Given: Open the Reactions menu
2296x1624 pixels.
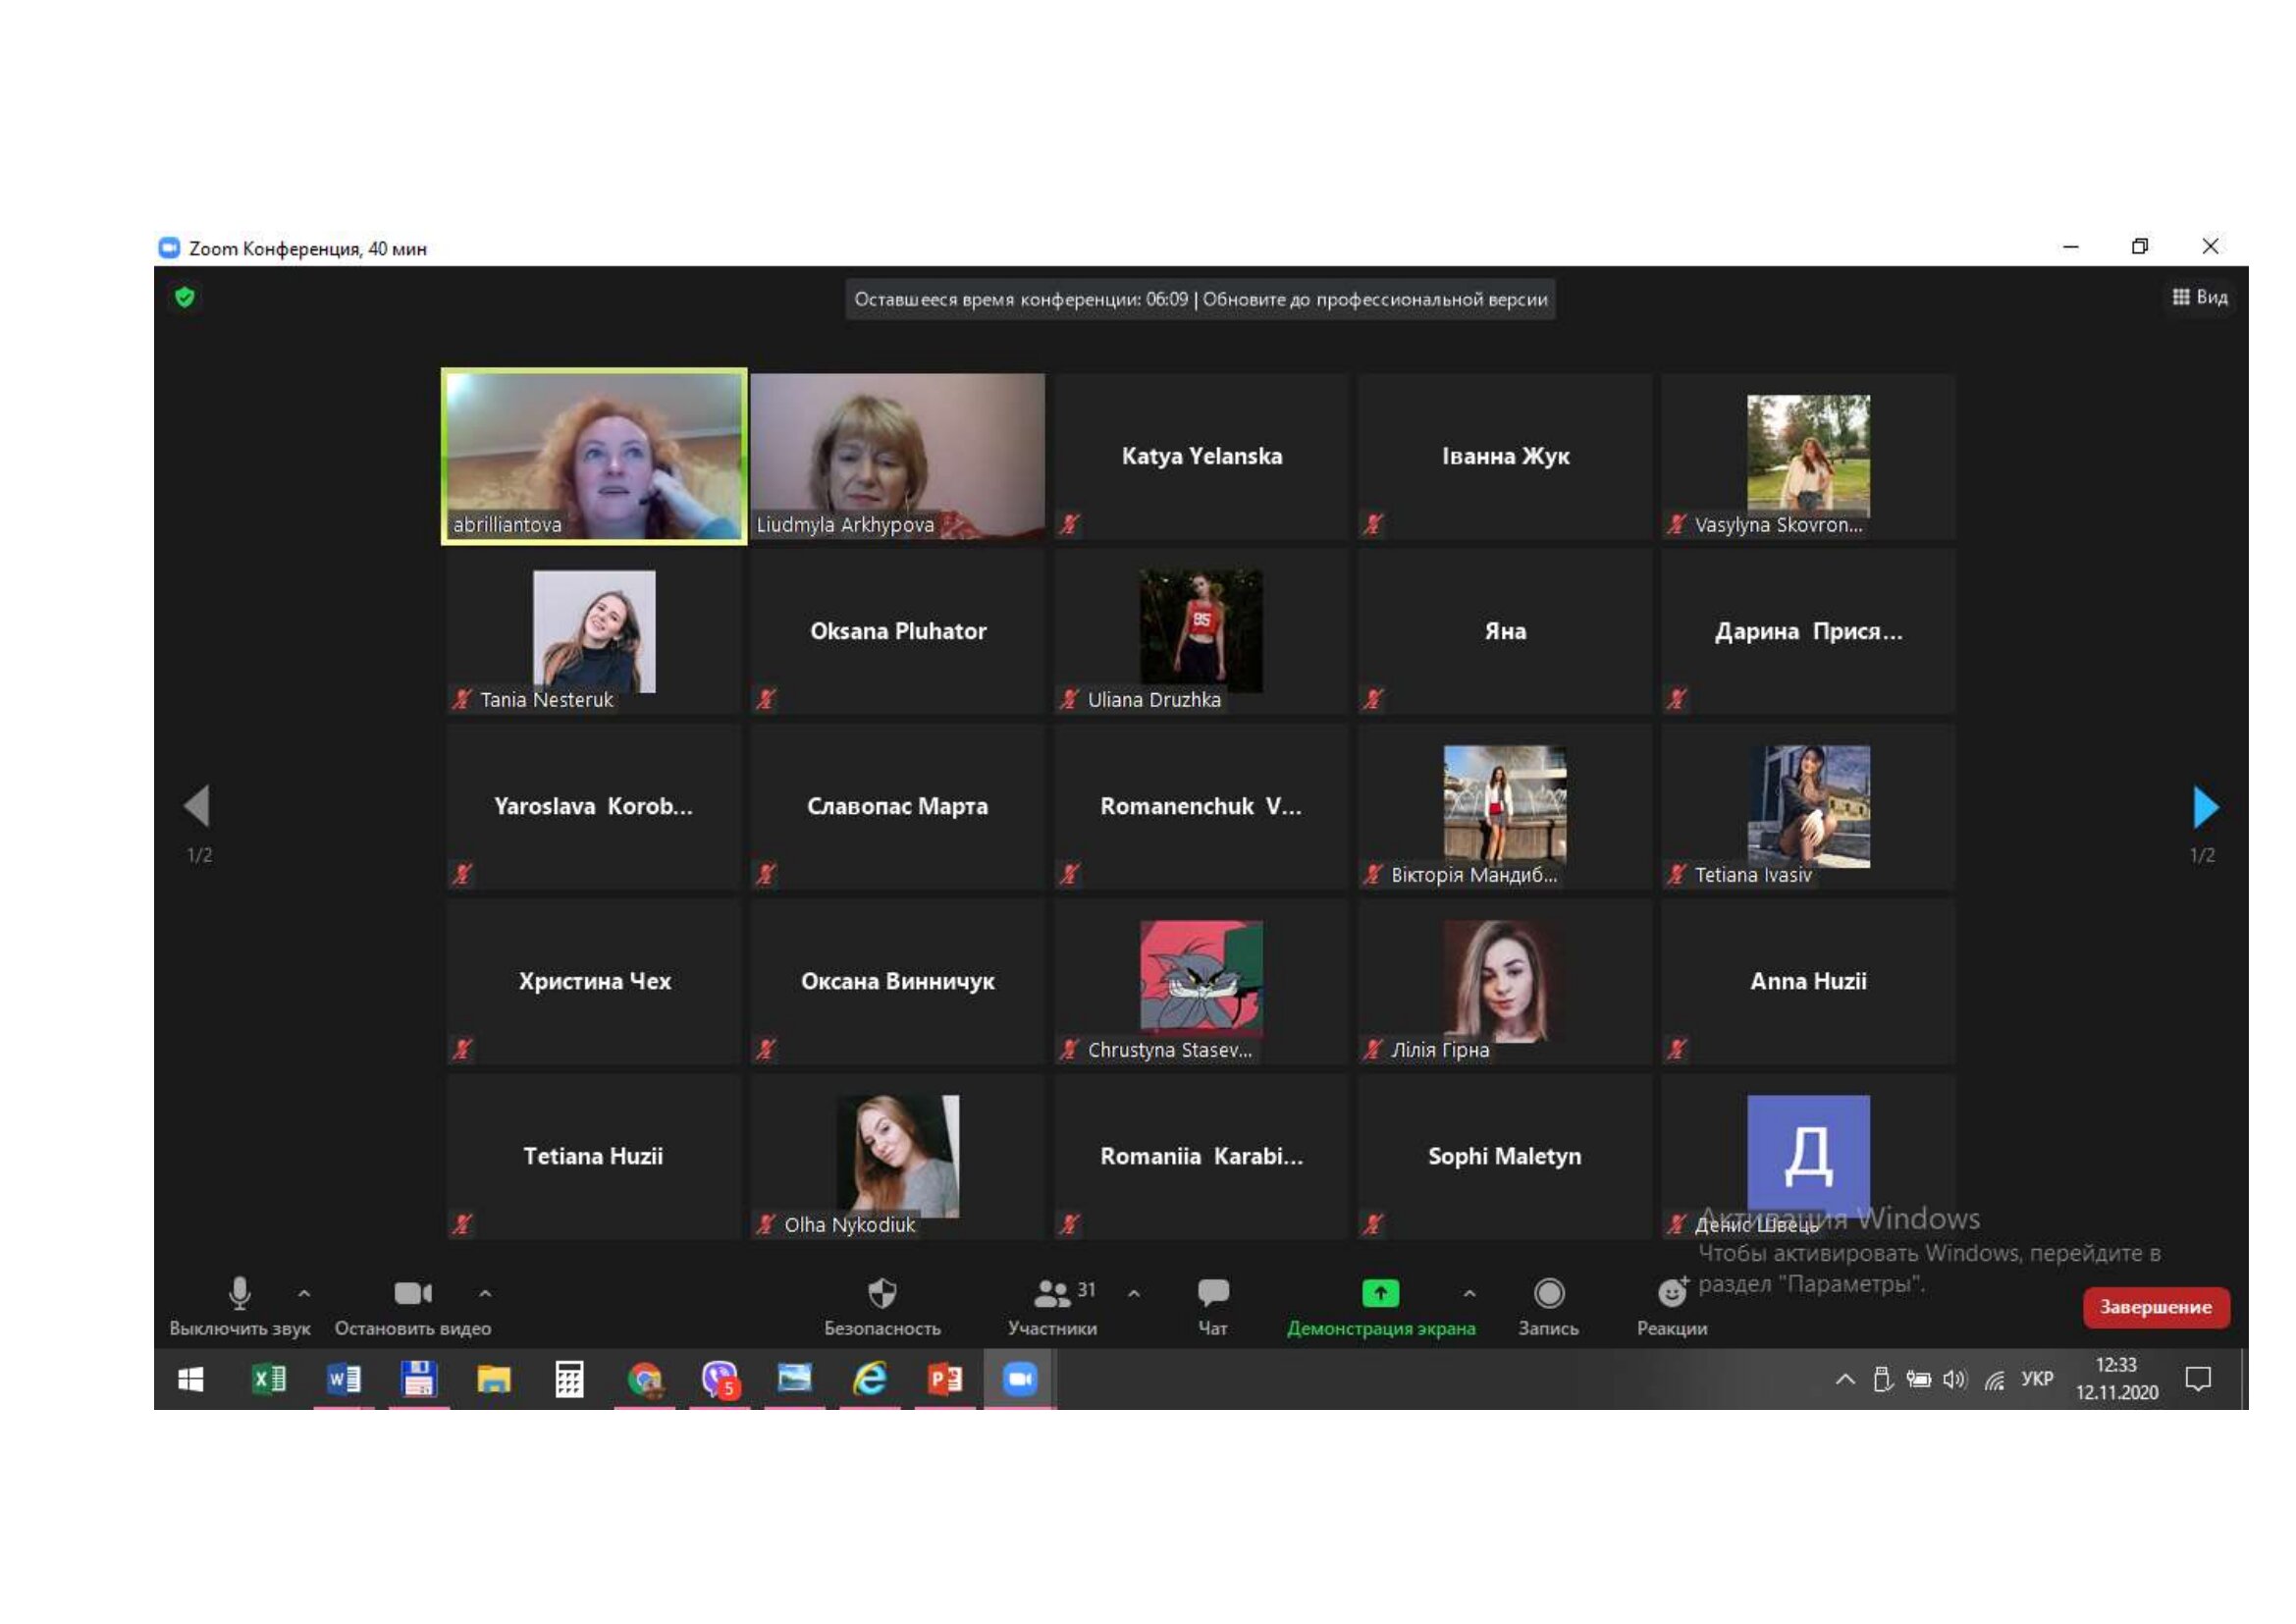Looking at the screenshot, I should click(1671, 1296).
